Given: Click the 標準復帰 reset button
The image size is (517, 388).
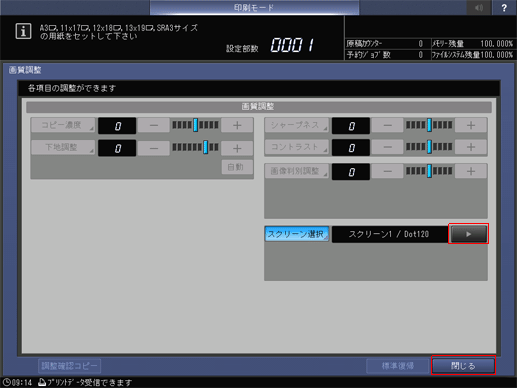Looking at the screenshot, I should [x=397, y=366].
